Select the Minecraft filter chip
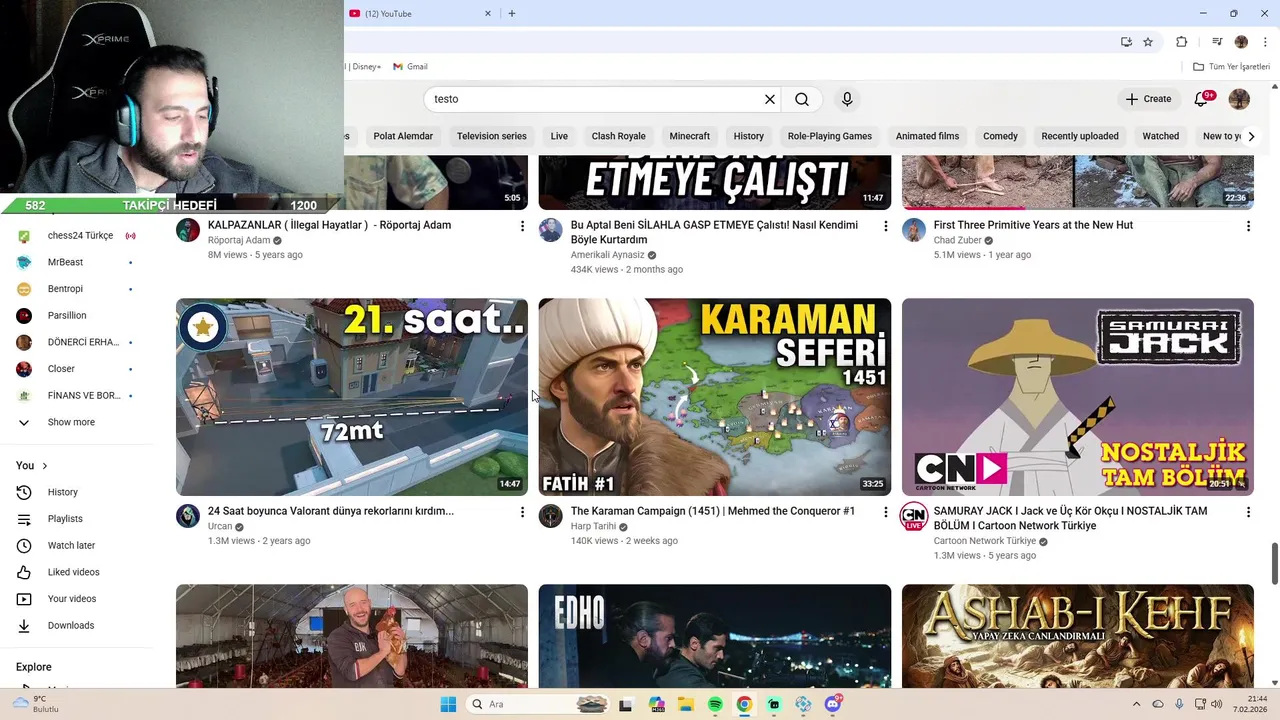 click(689, 136)
